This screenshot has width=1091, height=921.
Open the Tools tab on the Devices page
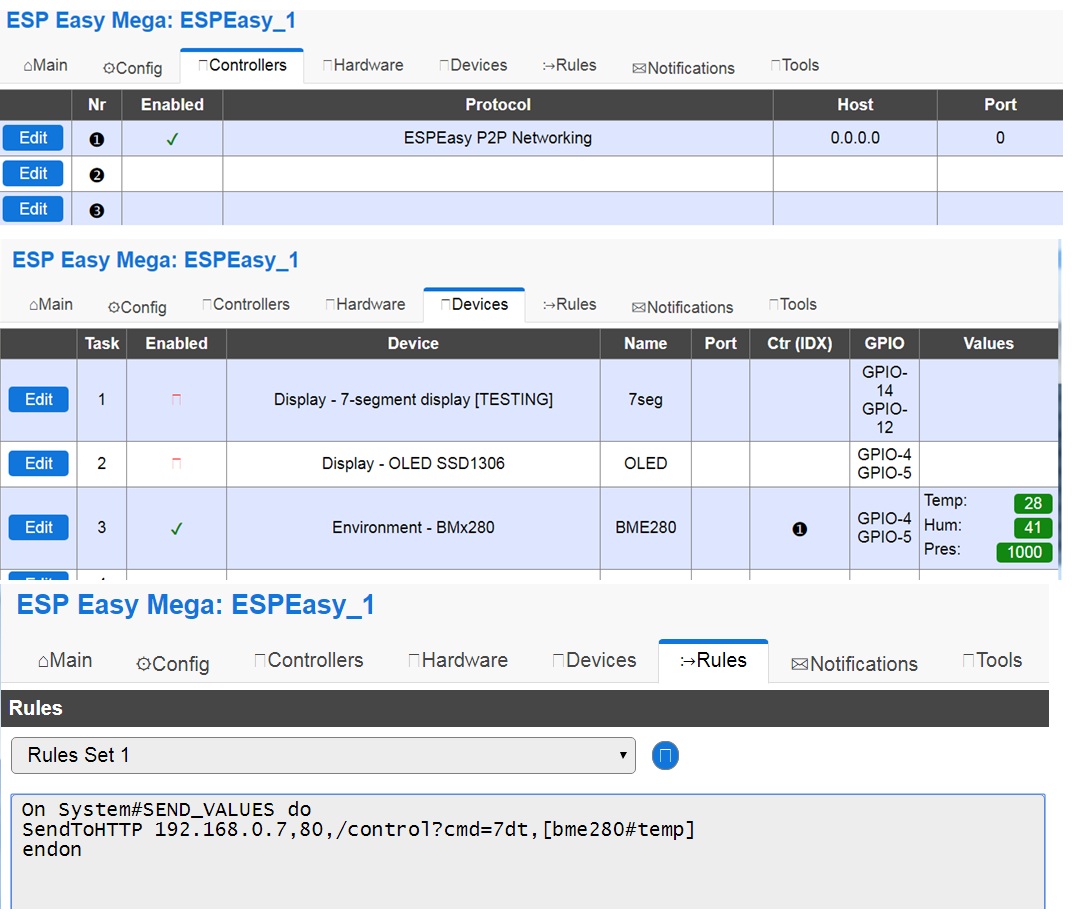793,305
